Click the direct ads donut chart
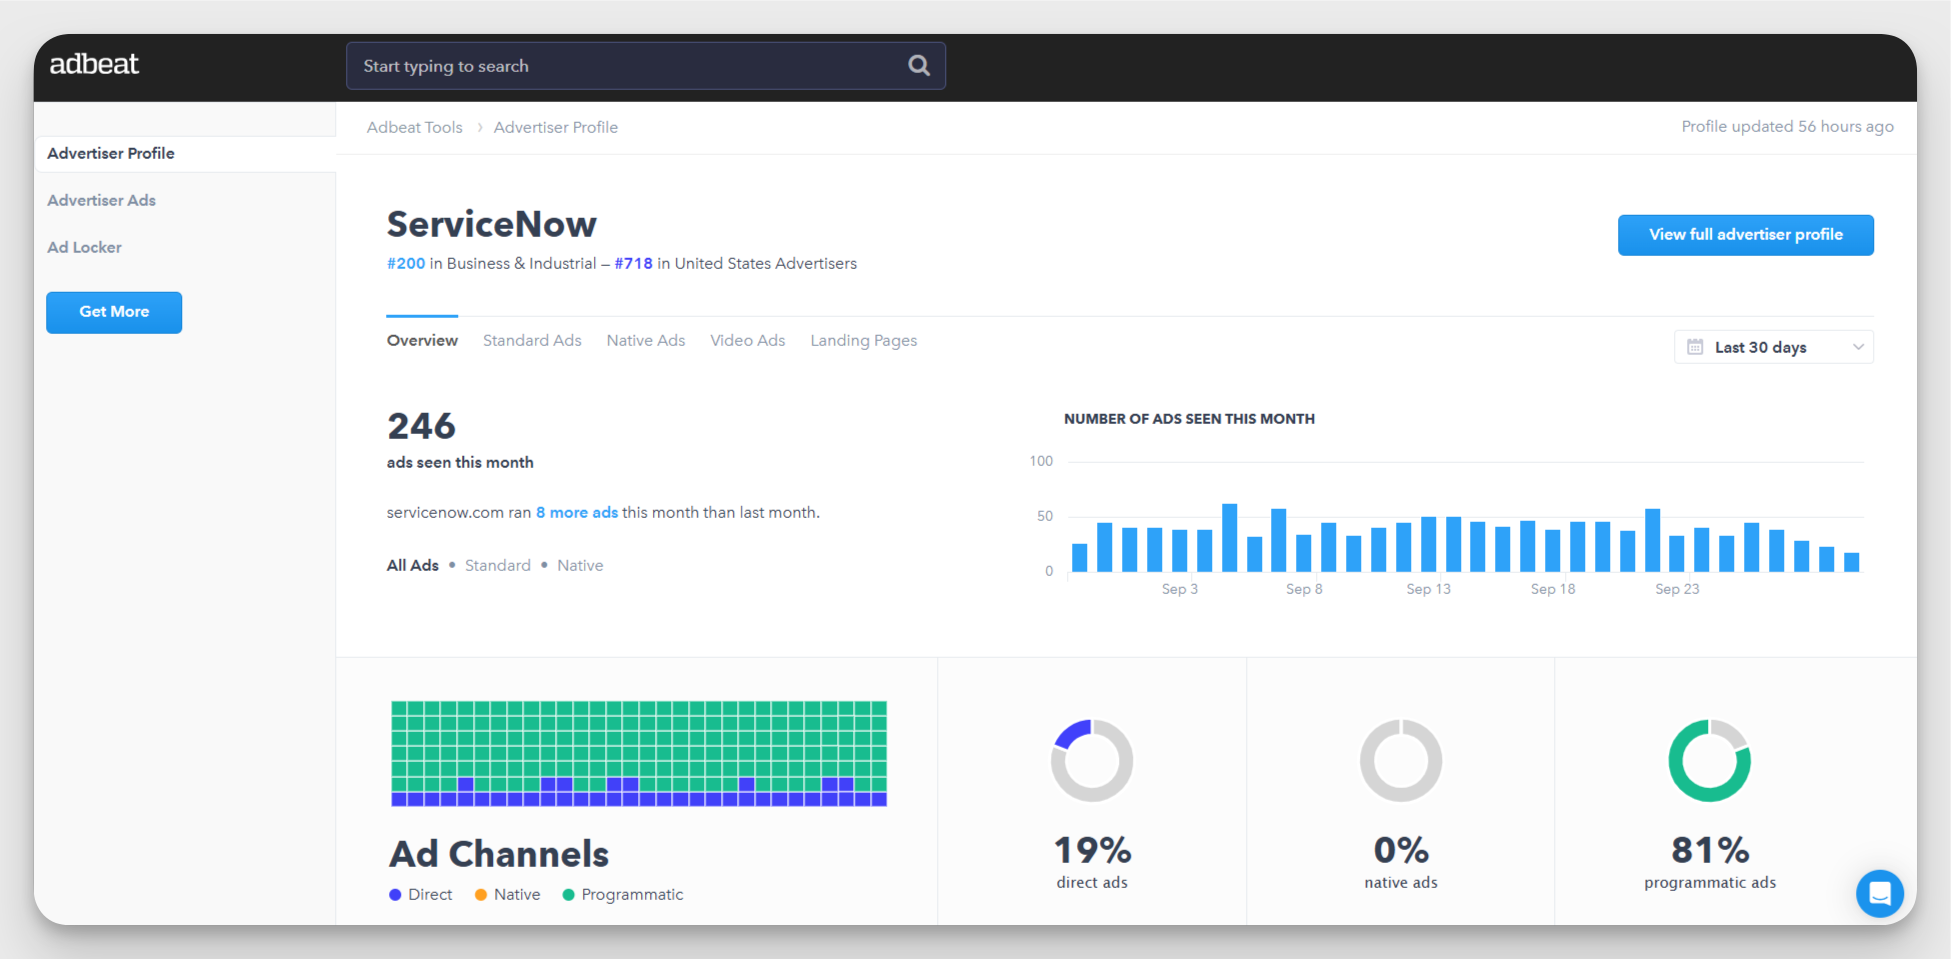 1091,760
